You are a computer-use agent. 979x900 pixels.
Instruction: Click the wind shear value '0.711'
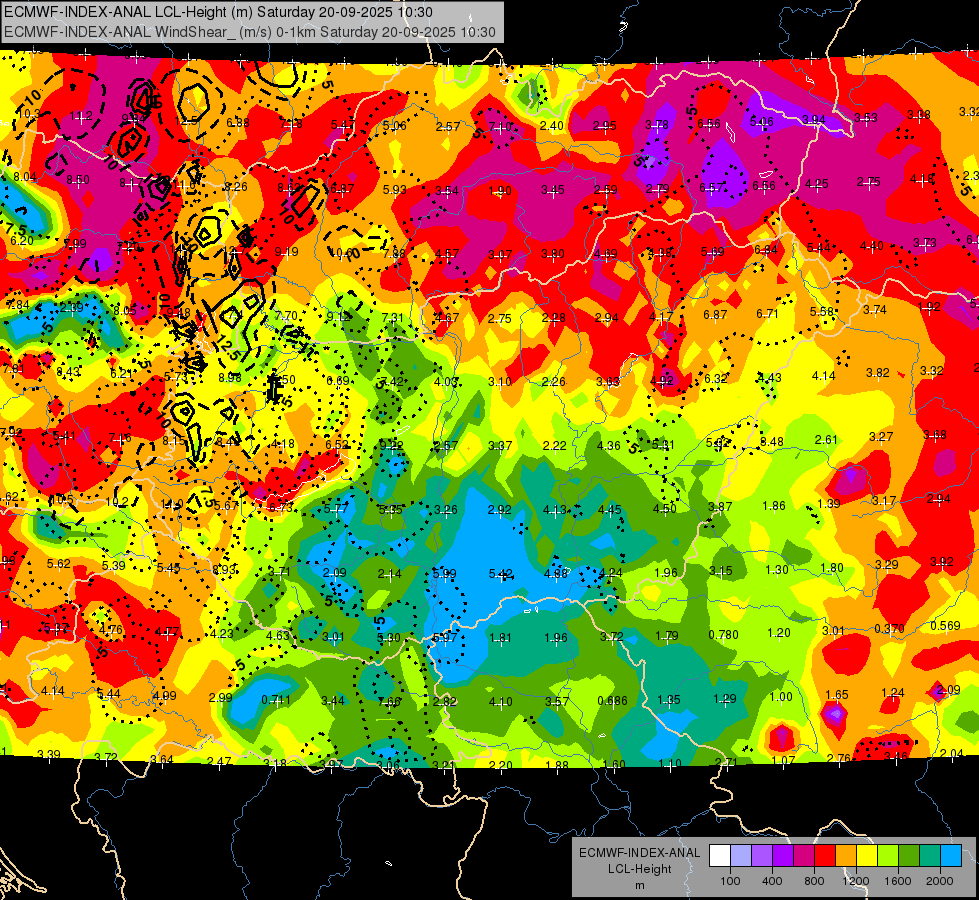tap(275, 699)
